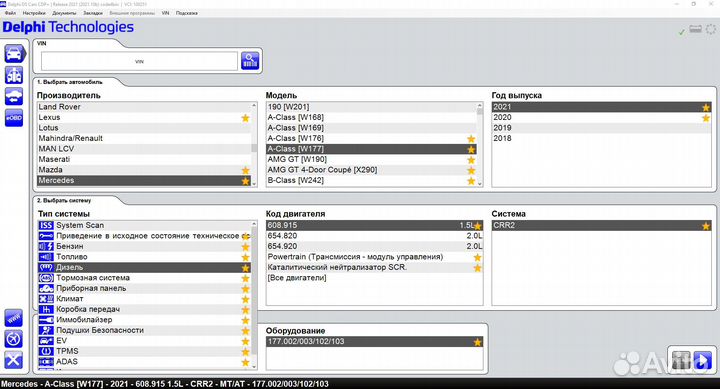Screen dimensions: 720x389
Task: Select [Все двигатели] engine option
Action: pos(374,278)
